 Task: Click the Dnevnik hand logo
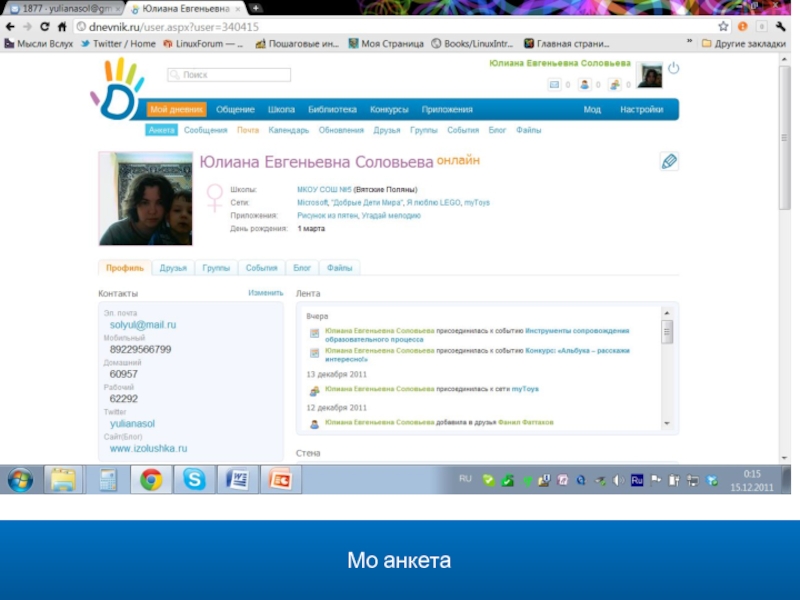coord(117,89)
